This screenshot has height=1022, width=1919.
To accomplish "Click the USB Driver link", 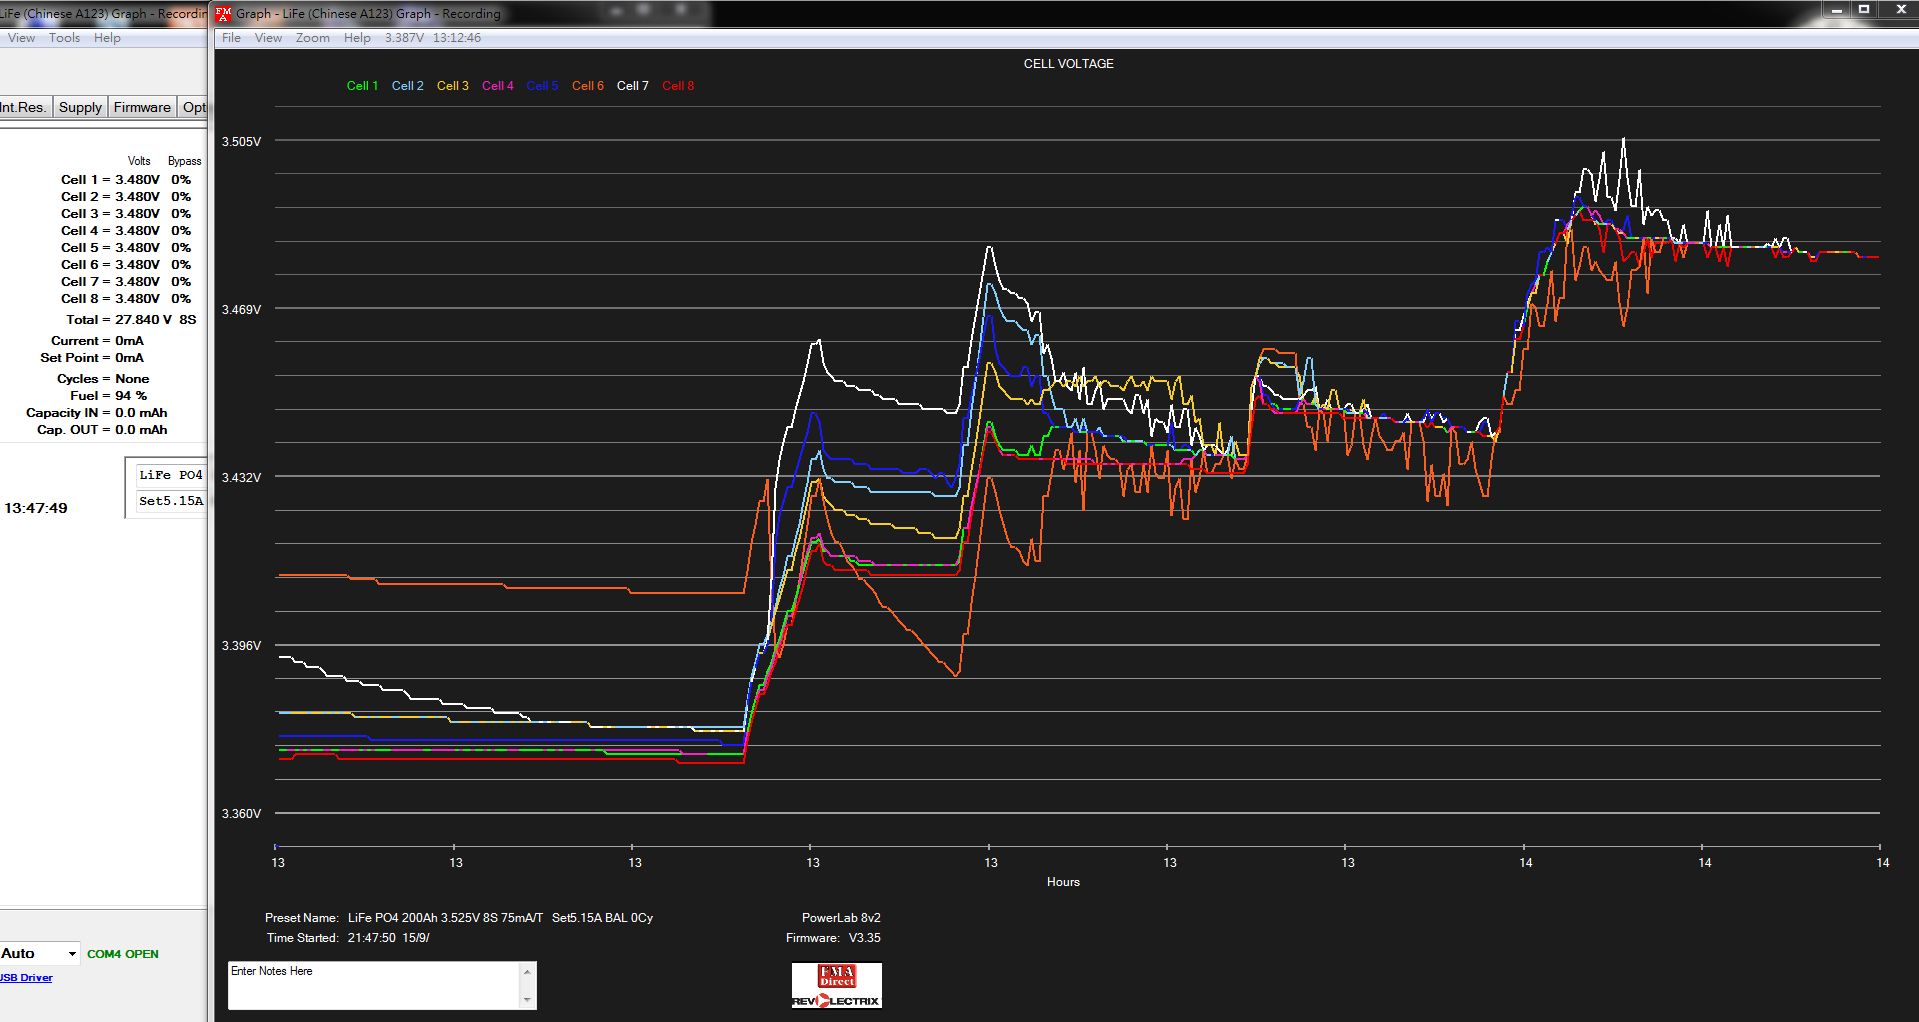I will click(x=27, y=978).
